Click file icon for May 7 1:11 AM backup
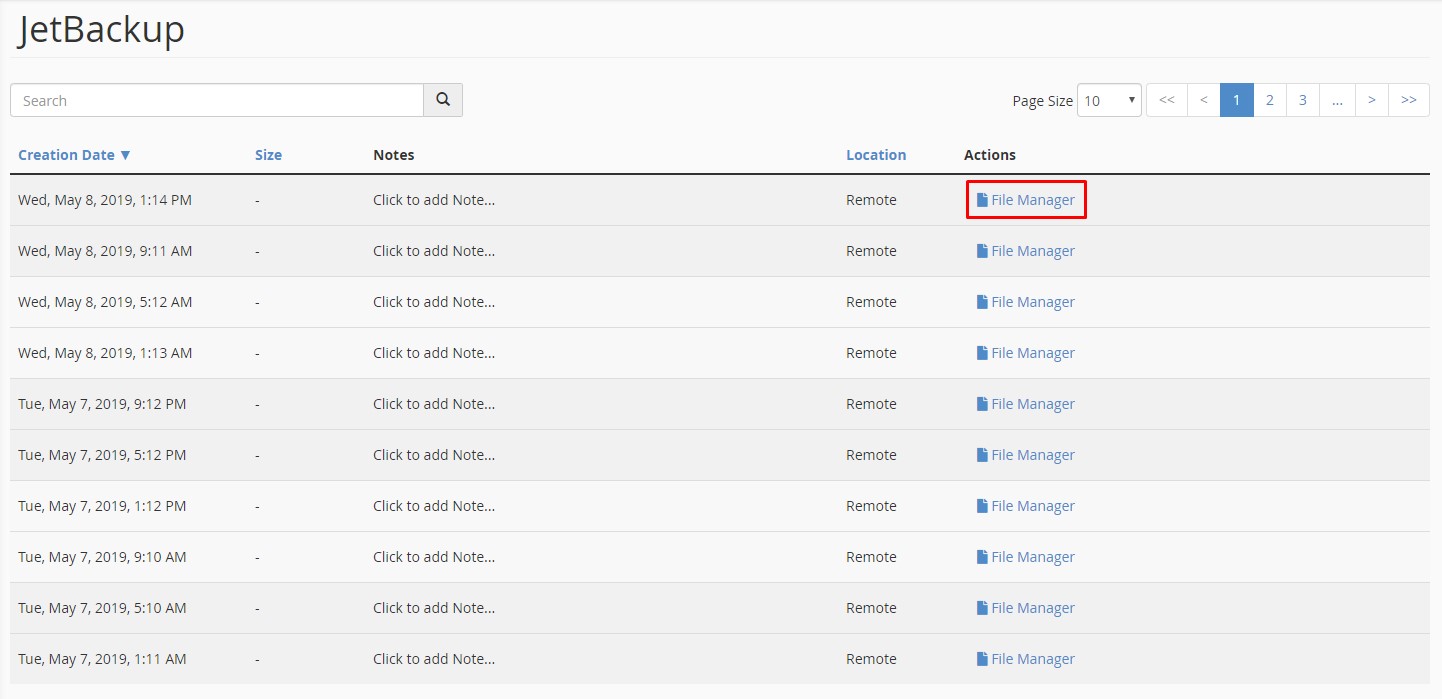1442x699 pixels. (x=982, y=659)
